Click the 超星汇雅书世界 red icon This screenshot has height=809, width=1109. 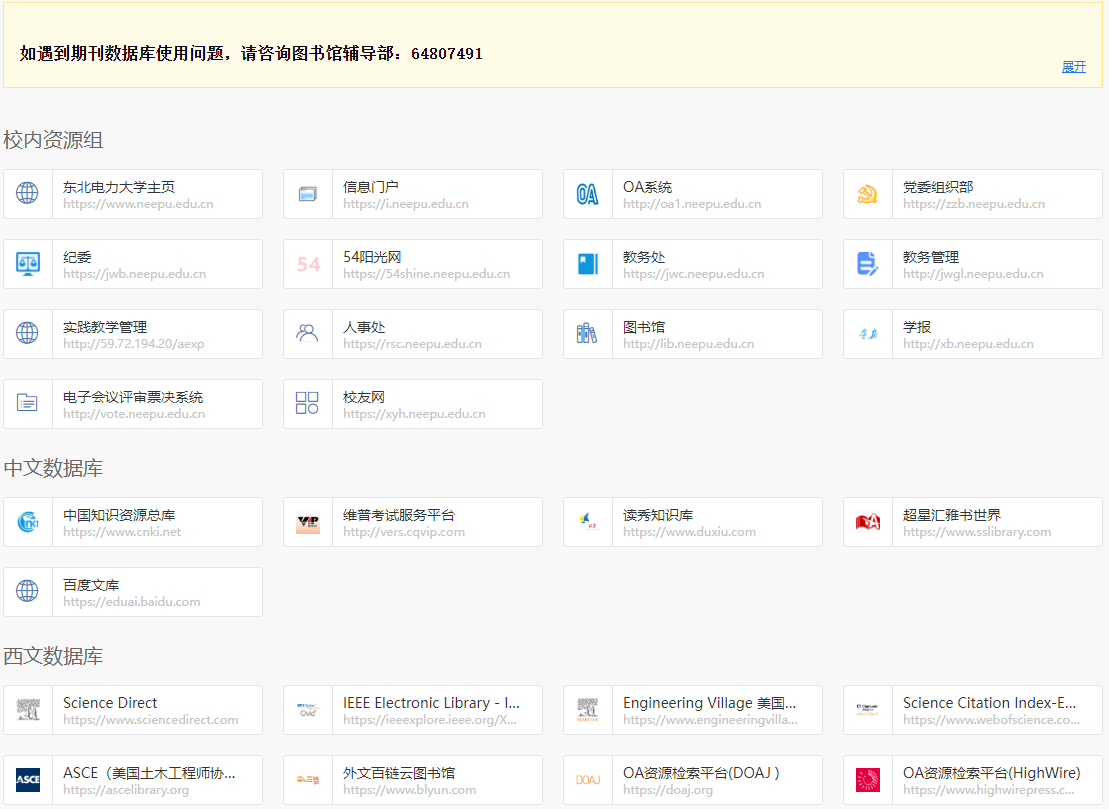[868, 522]
